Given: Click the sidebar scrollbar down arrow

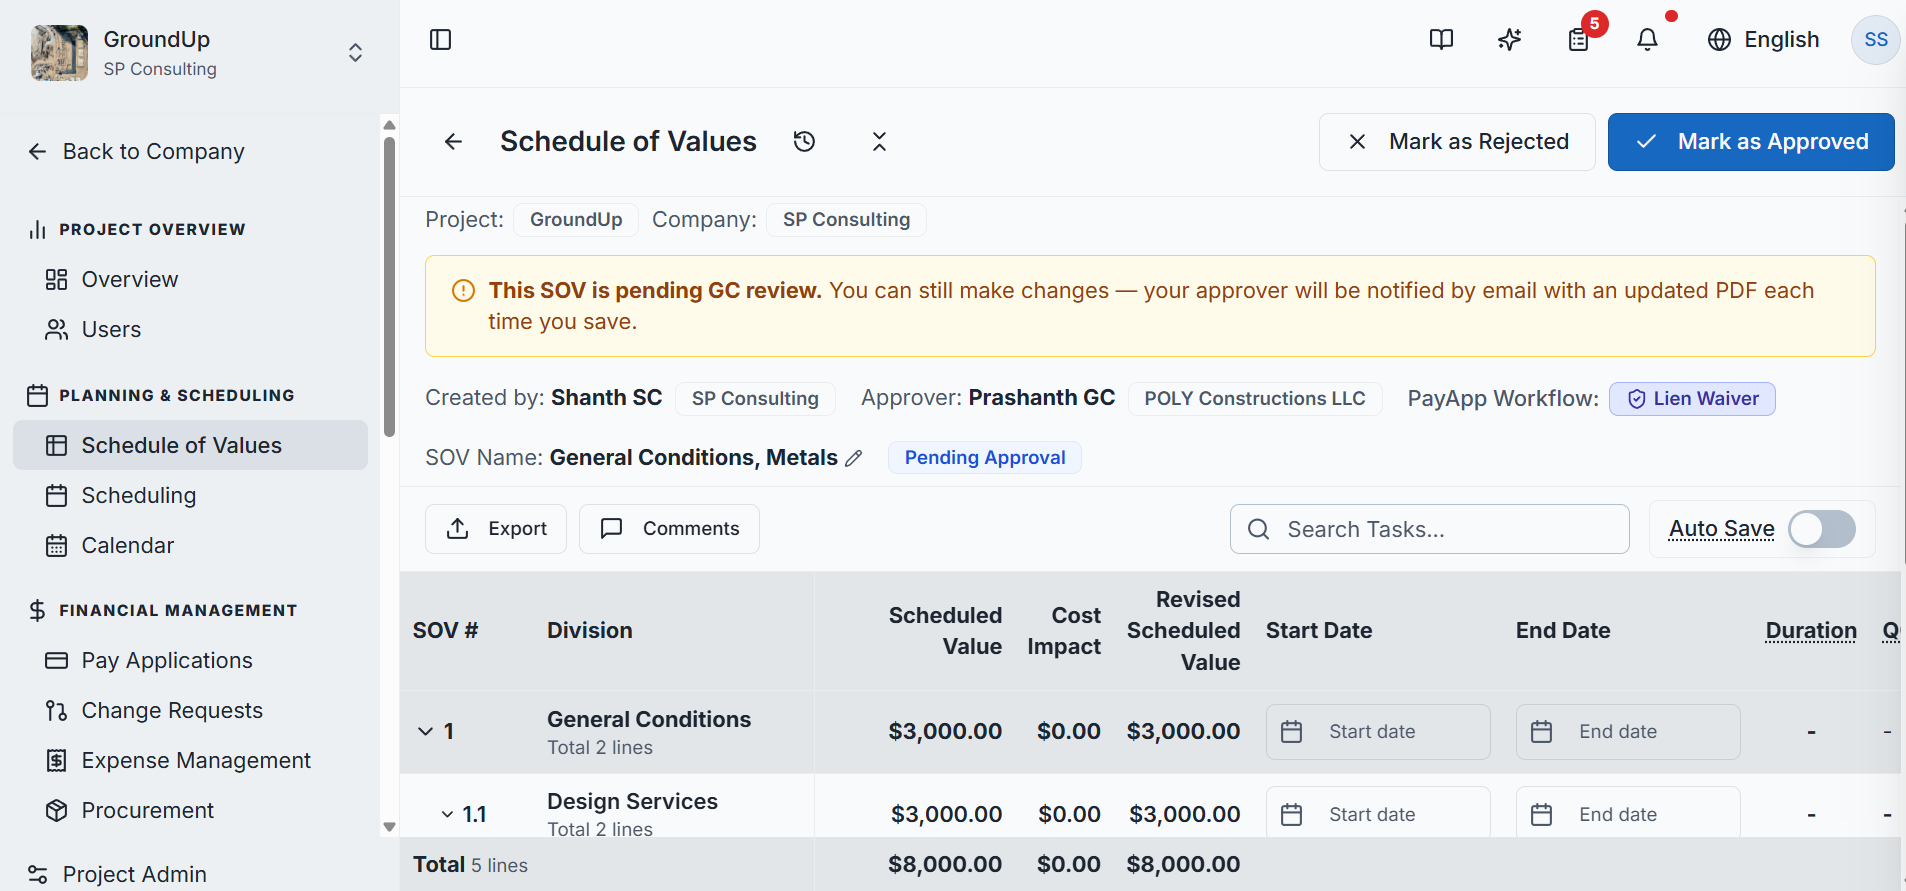Looking at the screenshot, I should (390, 827).
